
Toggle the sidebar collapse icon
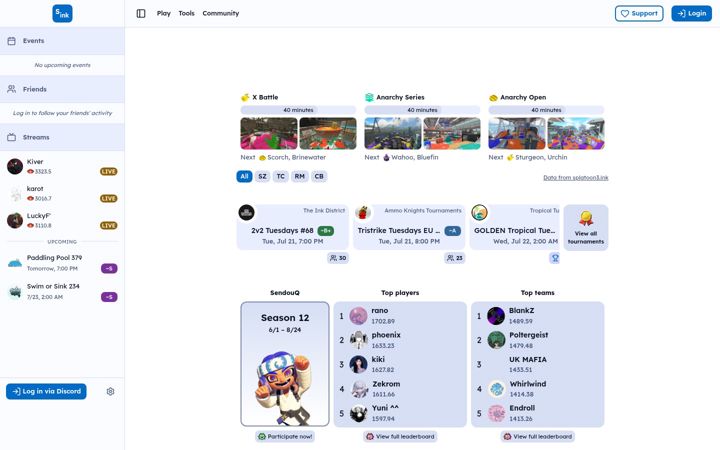[141, 13]
